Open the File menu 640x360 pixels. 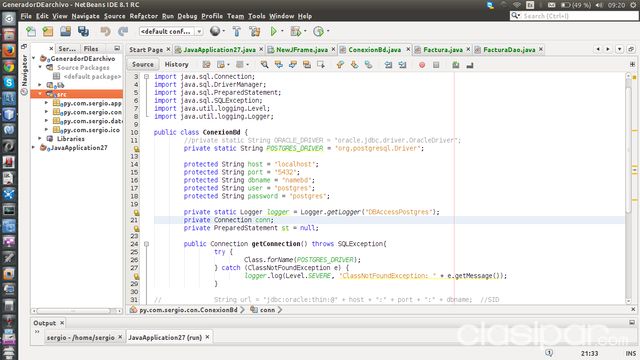[26, 16]
